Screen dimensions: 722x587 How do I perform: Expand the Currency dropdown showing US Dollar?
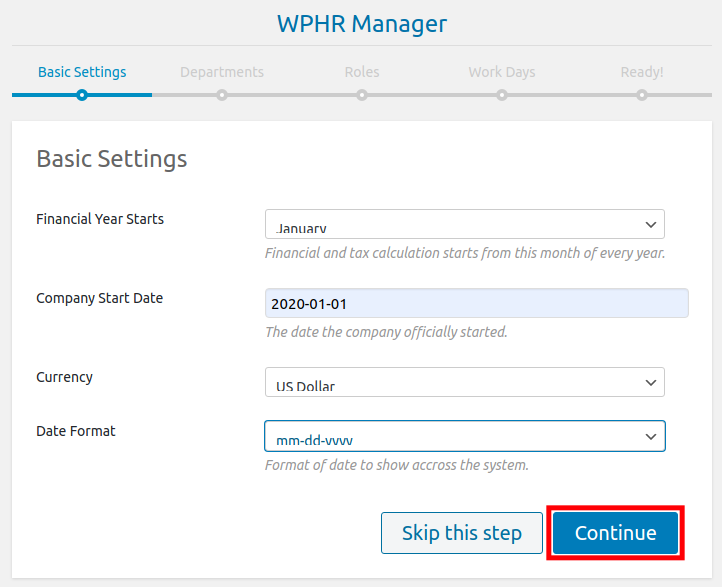point(464,382)
